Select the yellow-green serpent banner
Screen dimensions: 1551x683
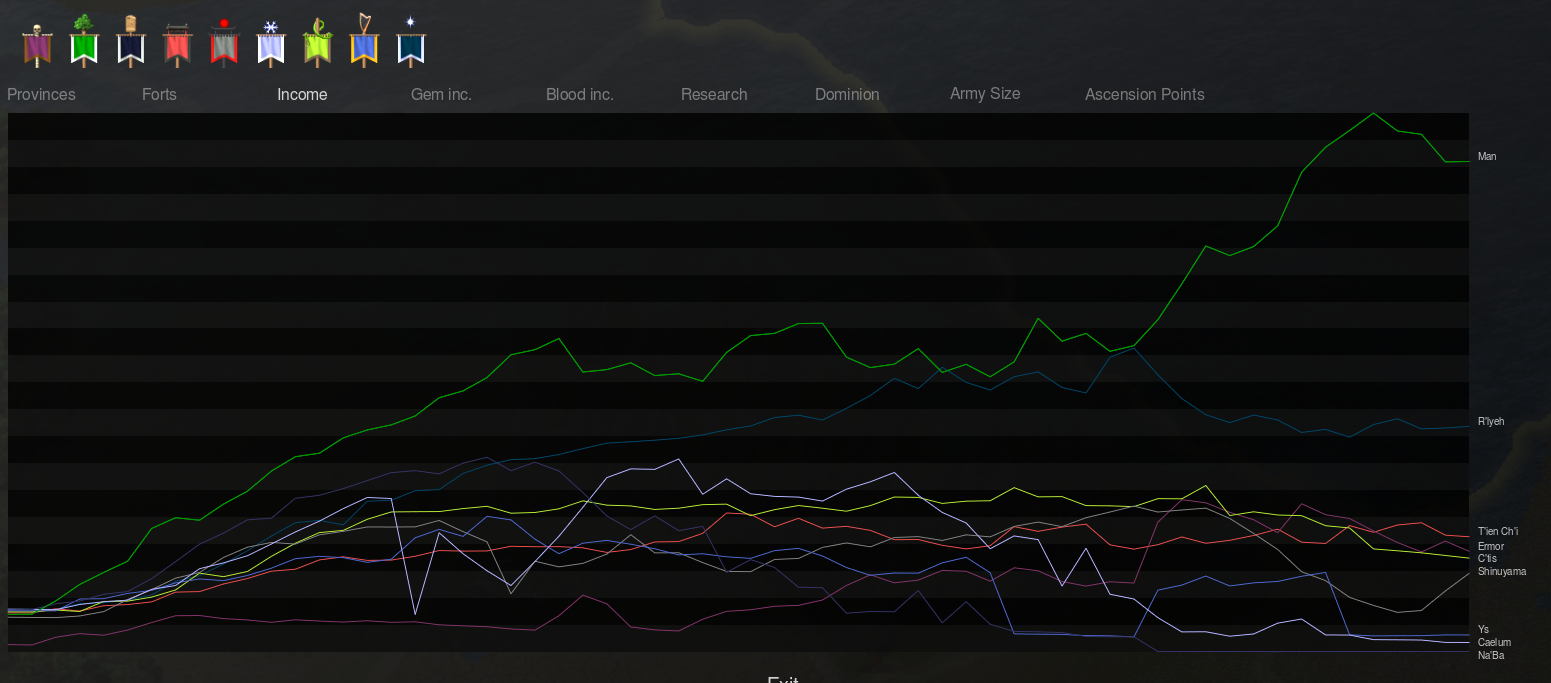point(318,42)
